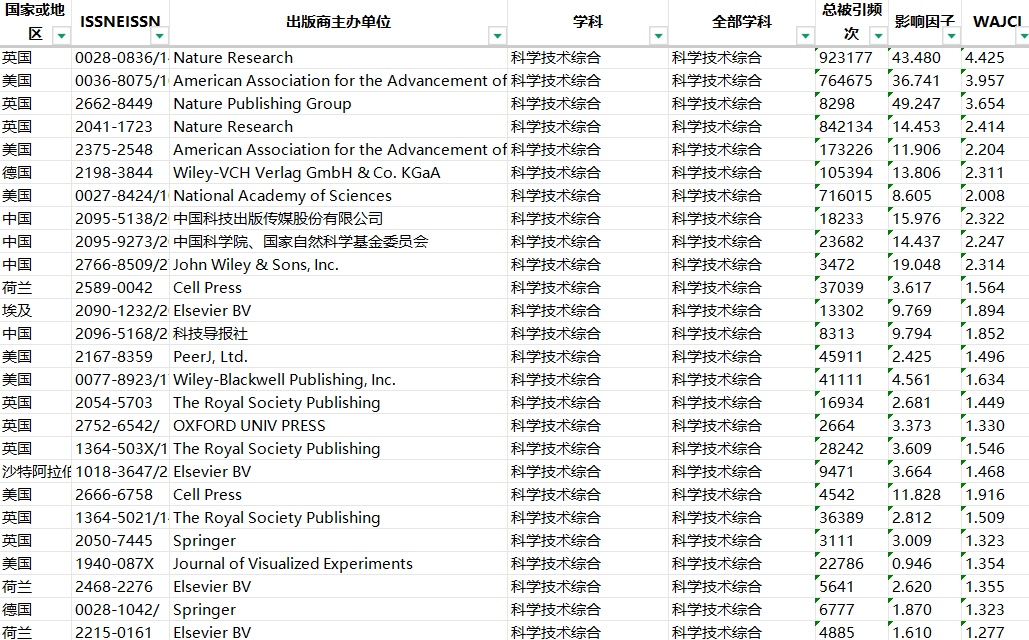Image resolution: width=1029 pixels, height=640 pixels.
Task: Select country cell '德国' in Wiley-VCH row
Action: (36, 173)
